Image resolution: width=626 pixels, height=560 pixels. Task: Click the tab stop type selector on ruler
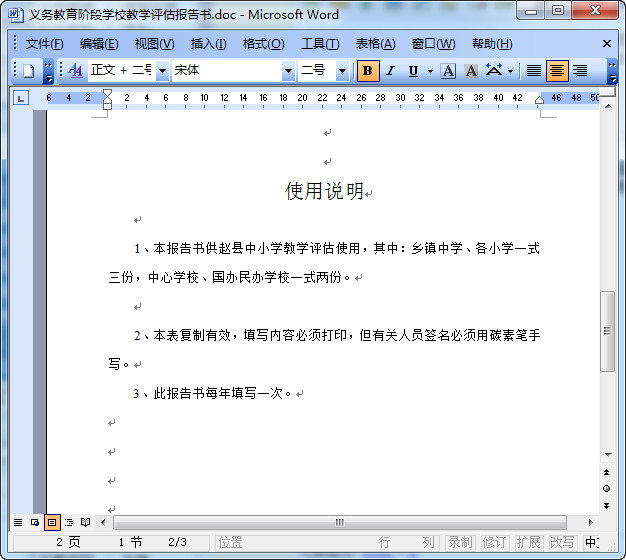[21, 98]
